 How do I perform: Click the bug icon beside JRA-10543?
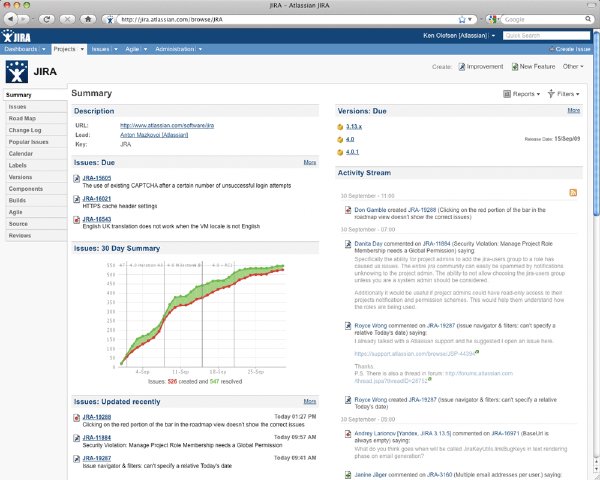[x=77, y=220]
